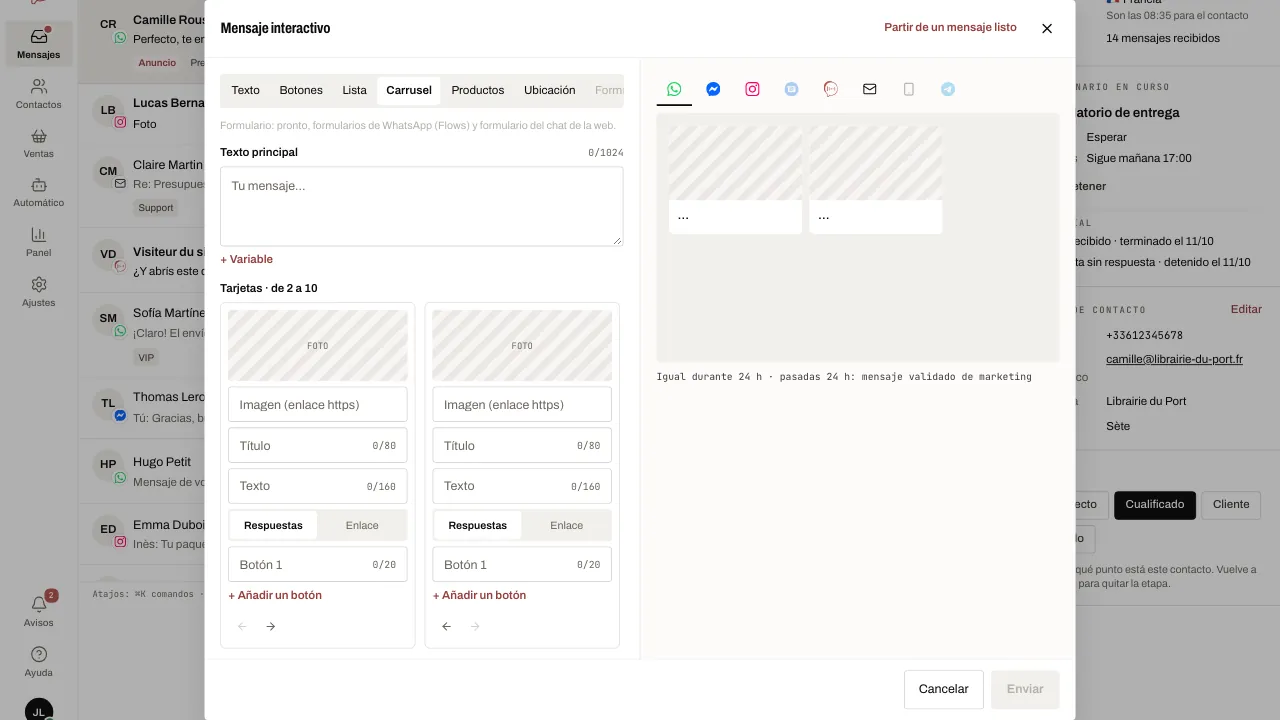
Task: Open Panel in the sidebar
Action: pyautogui.click(x=39, y=242)
